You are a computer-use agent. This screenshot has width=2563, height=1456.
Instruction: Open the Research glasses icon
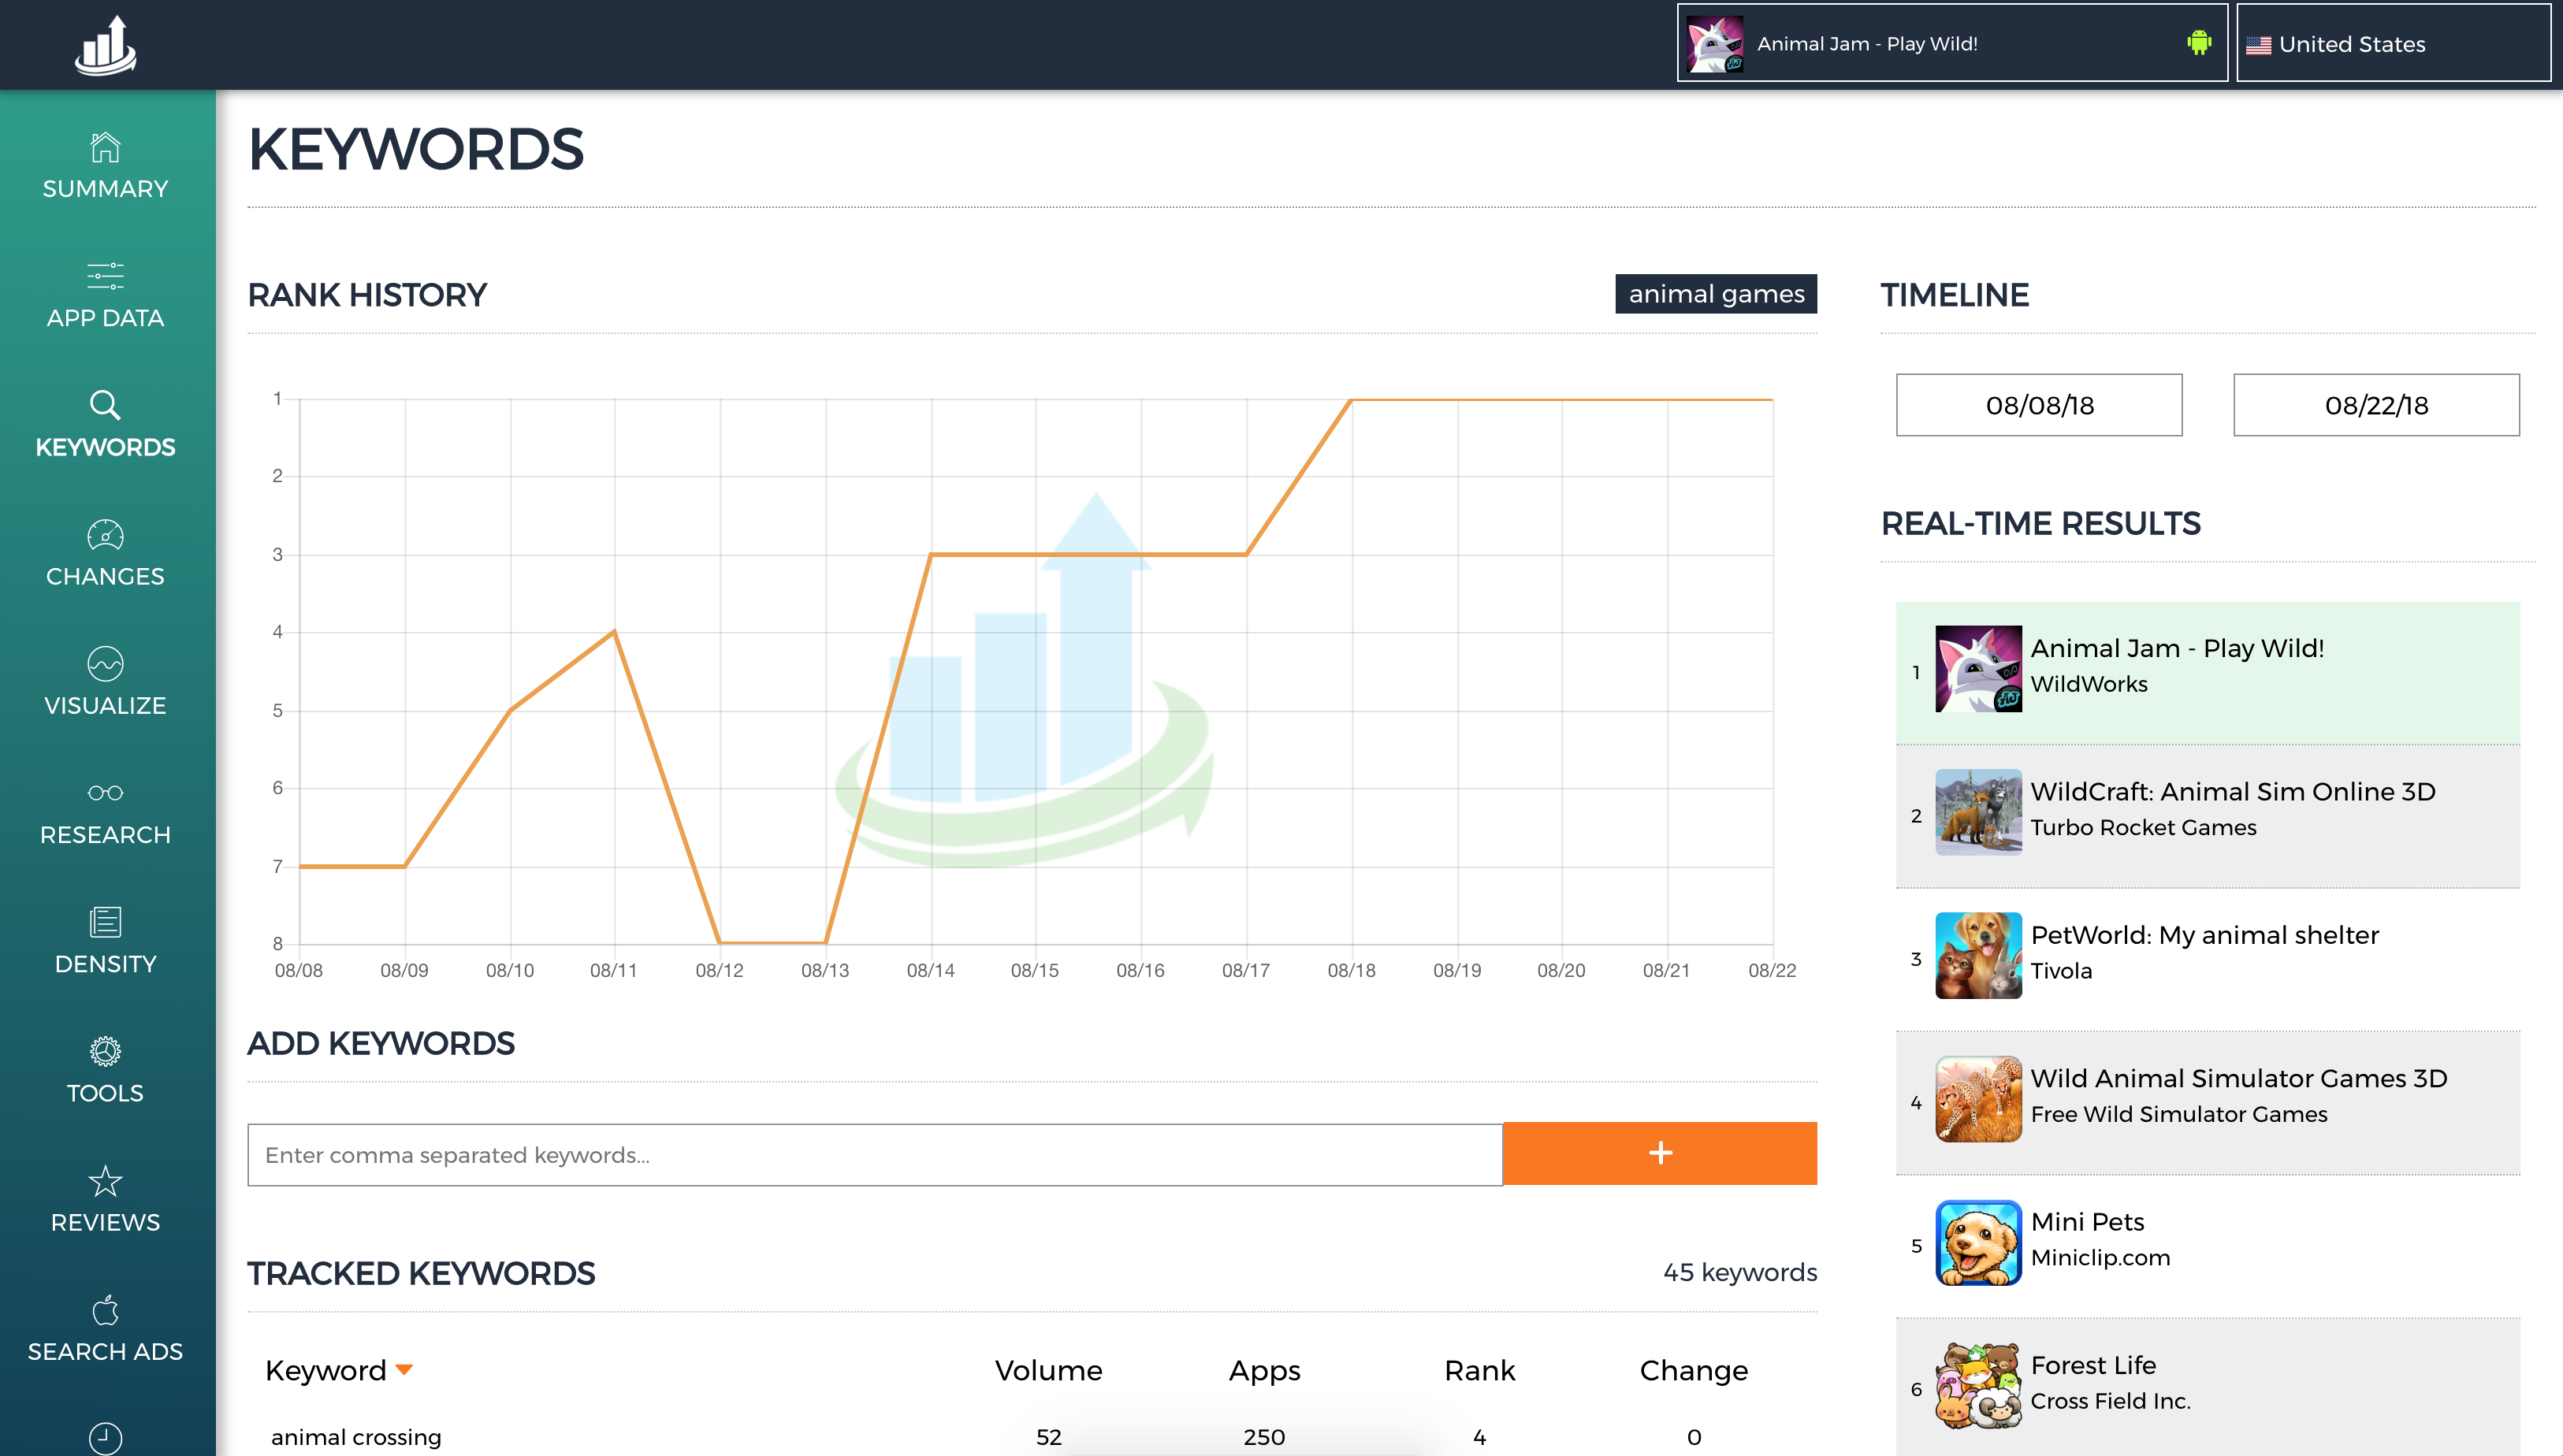point(105,793)
